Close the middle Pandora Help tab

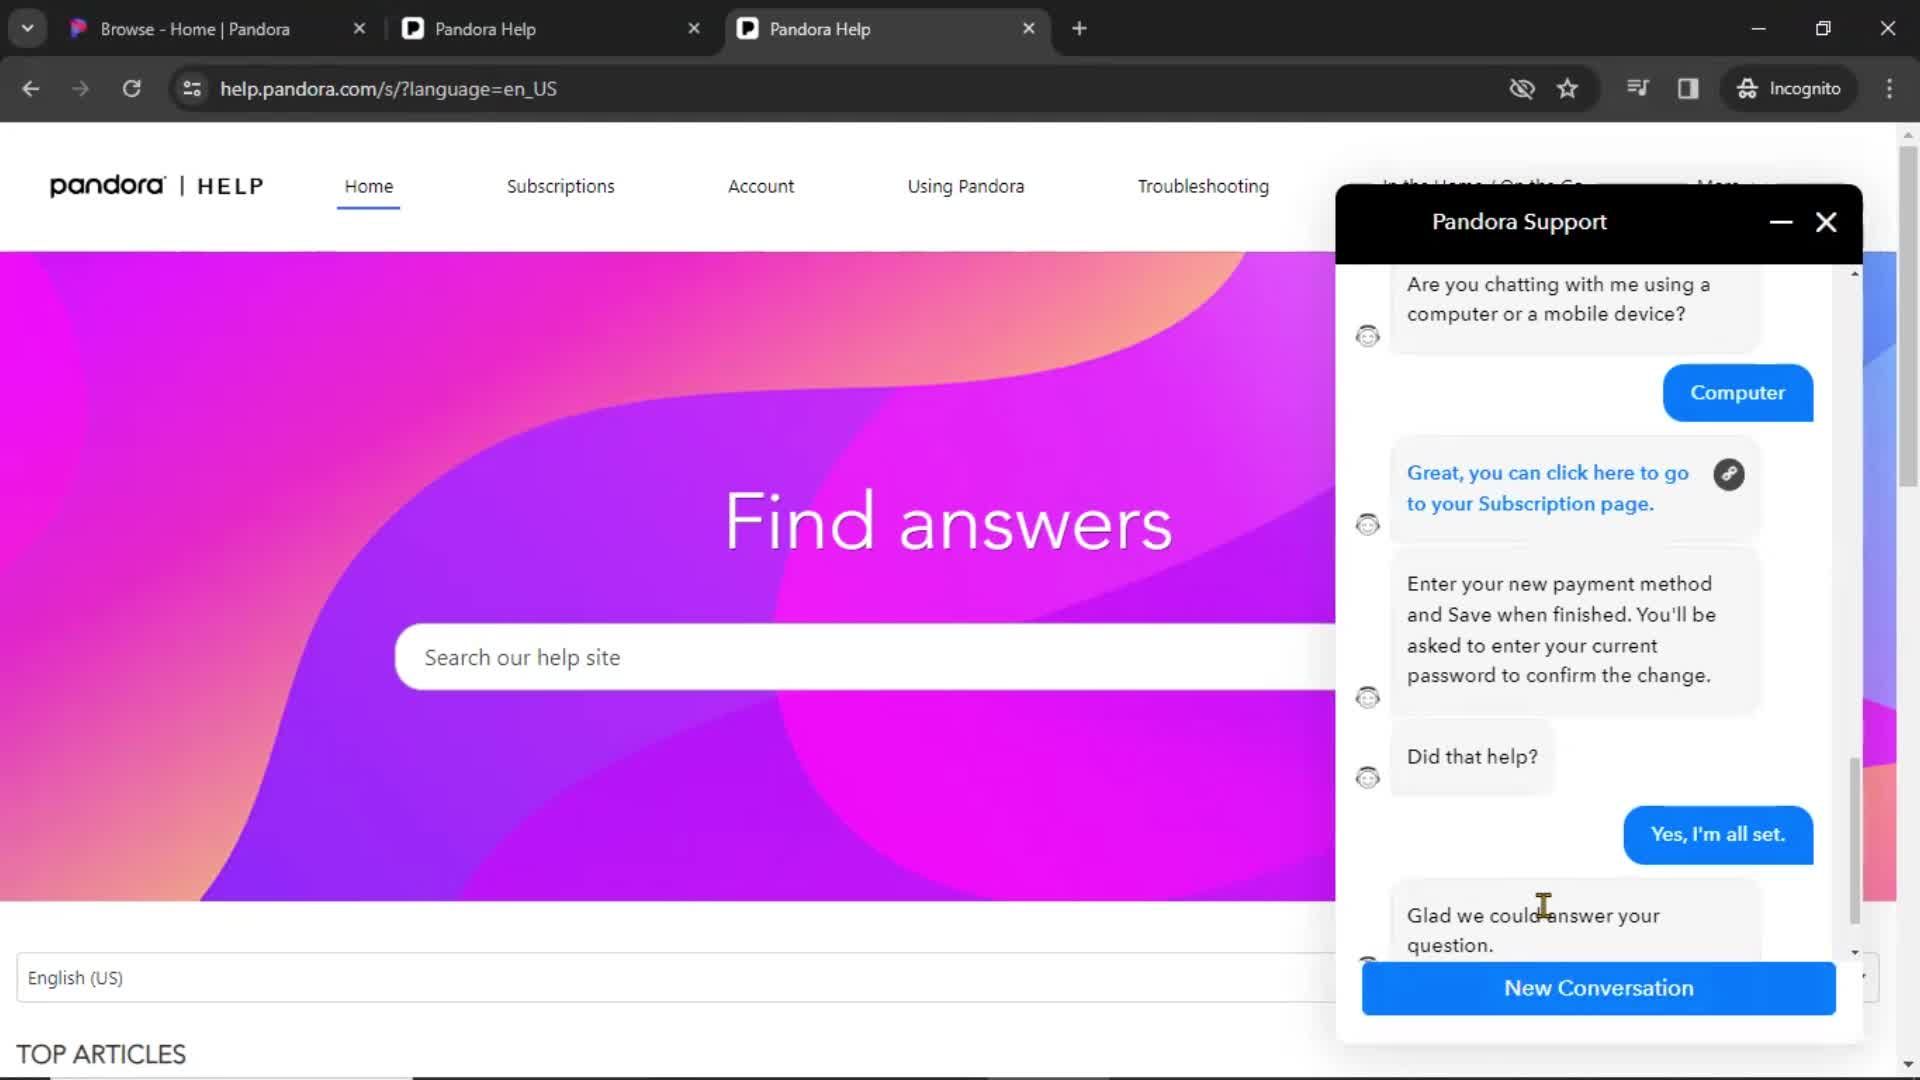694,29
